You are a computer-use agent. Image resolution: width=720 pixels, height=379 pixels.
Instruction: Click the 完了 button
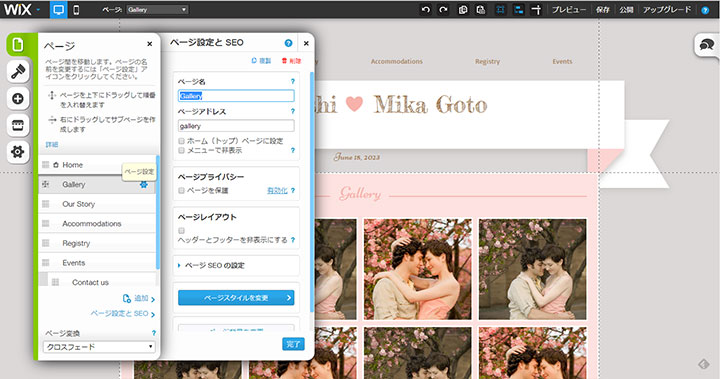pos(293,344)
